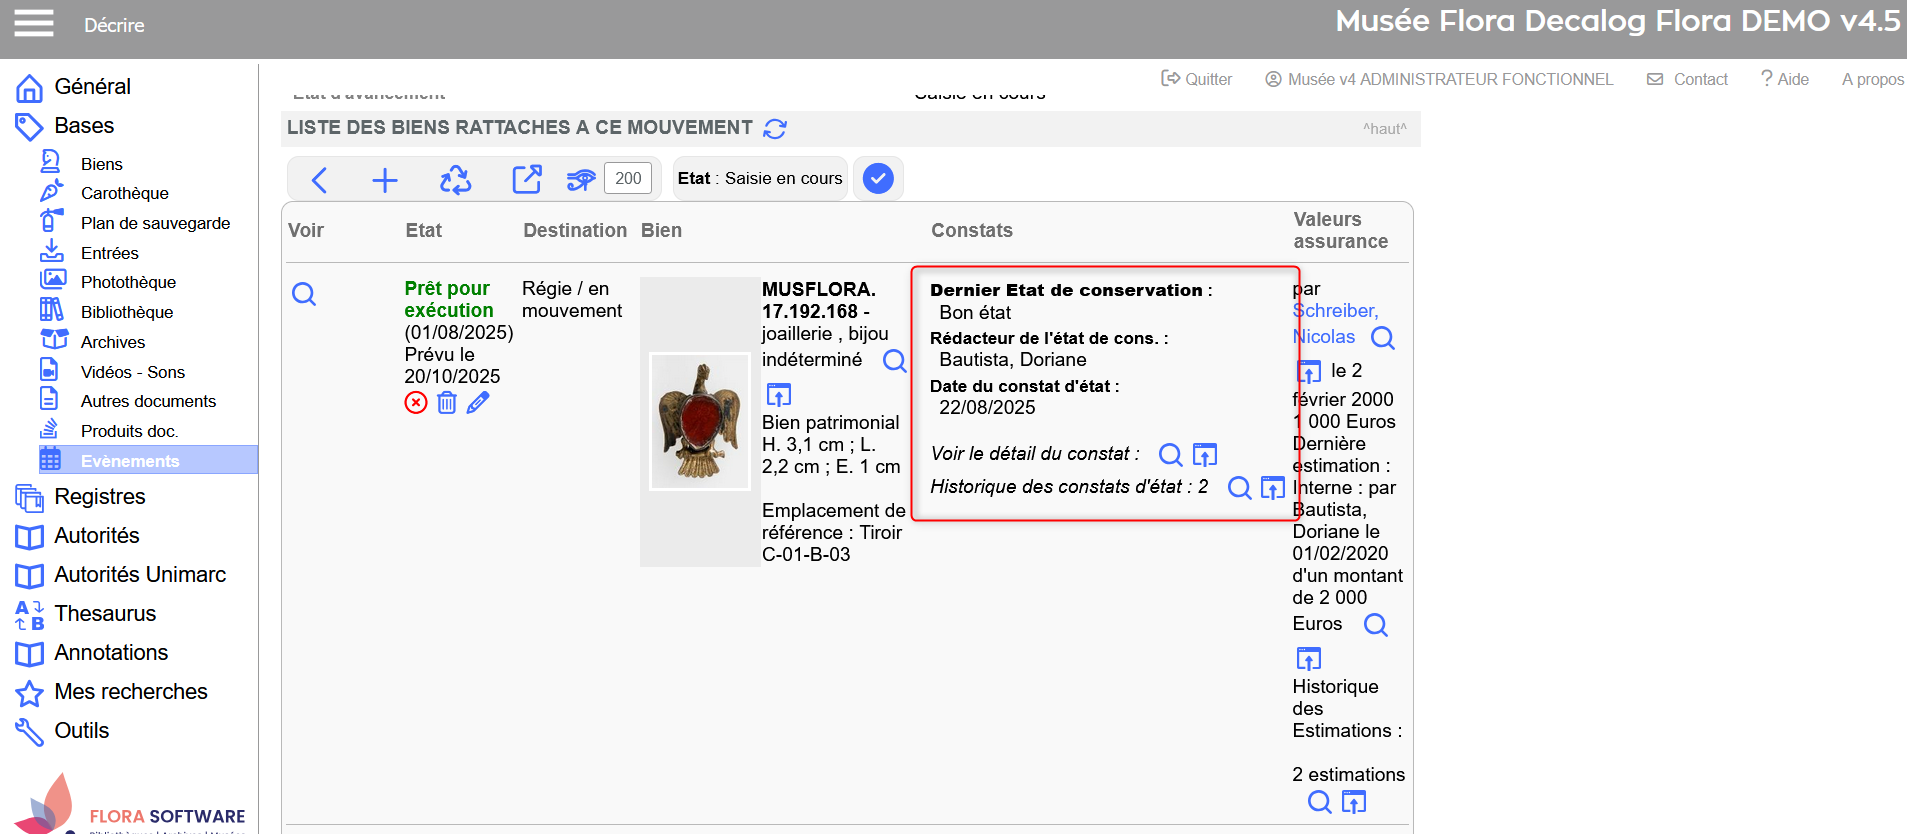Delete the item using the trash icon
The height and width of the screenshot is (834, 1907).
[x=447, y=403]
